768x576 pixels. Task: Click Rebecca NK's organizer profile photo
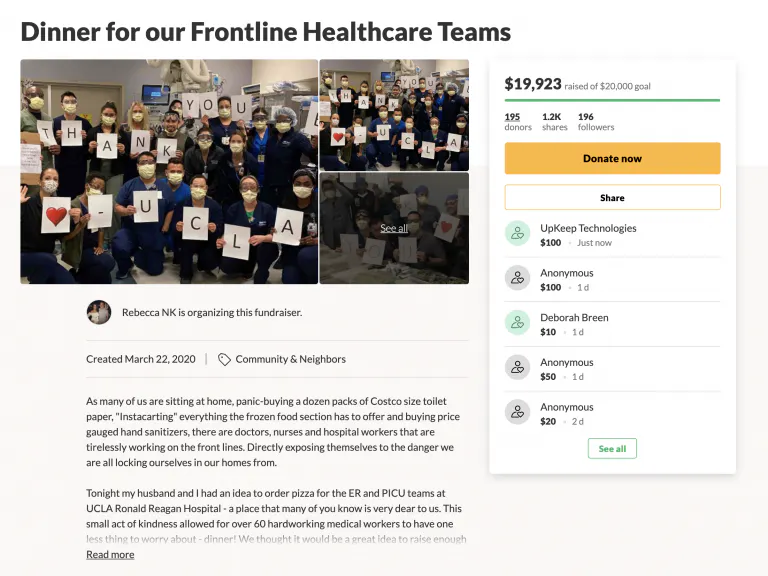(x=98, y=312)
